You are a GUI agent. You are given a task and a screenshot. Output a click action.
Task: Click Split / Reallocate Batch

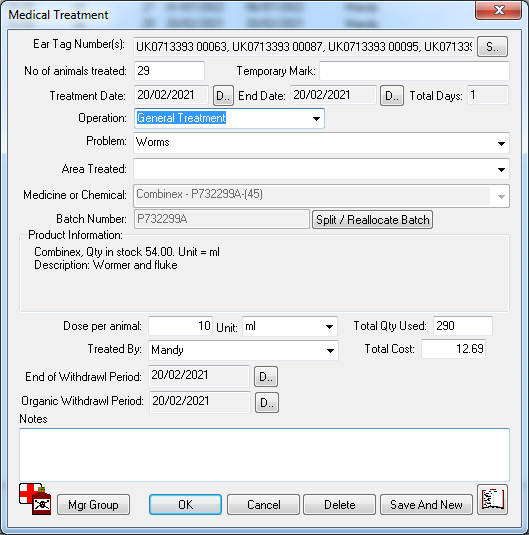372,219
